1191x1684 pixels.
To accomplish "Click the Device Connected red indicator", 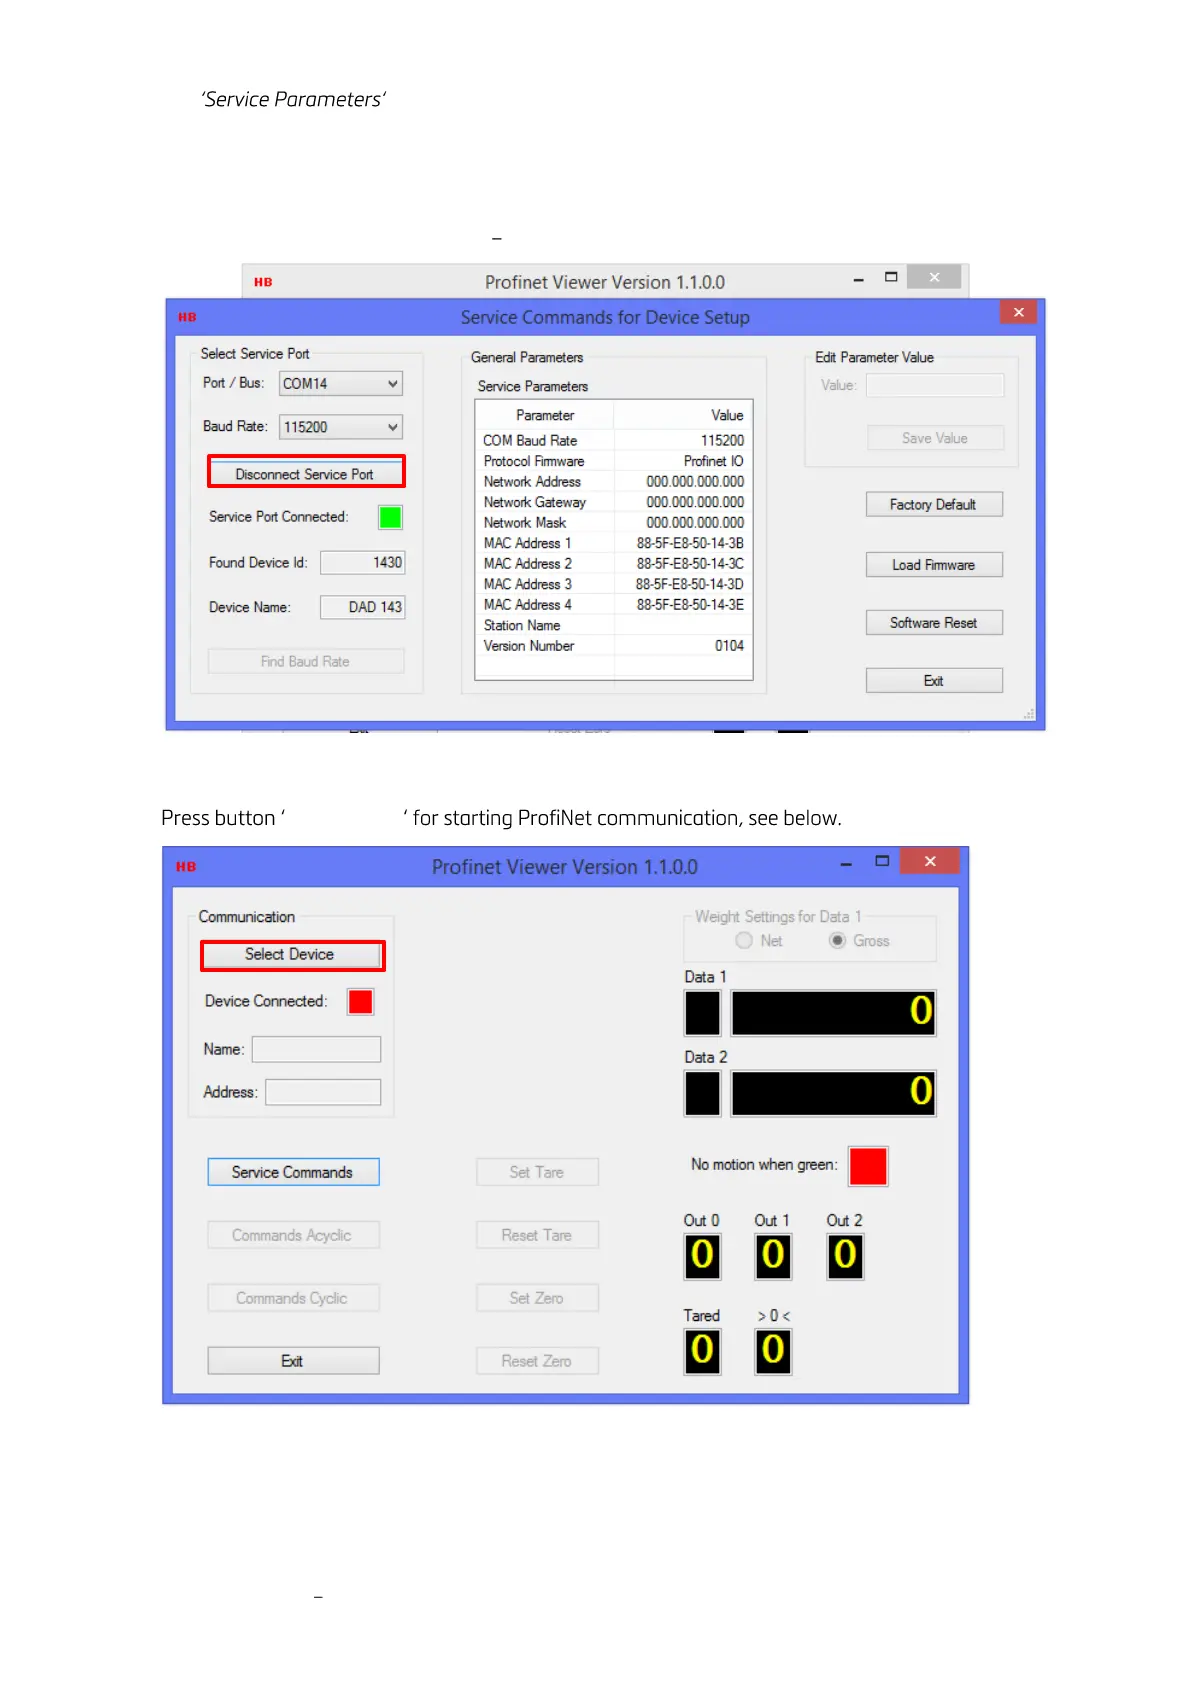I will [360, 1001].
